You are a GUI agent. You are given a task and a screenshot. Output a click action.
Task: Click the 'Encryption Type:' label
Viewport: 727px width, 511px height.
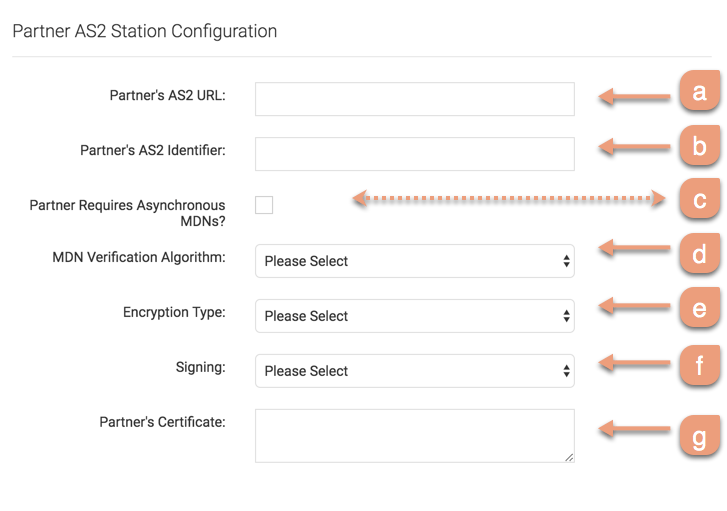tap(174, 312)
